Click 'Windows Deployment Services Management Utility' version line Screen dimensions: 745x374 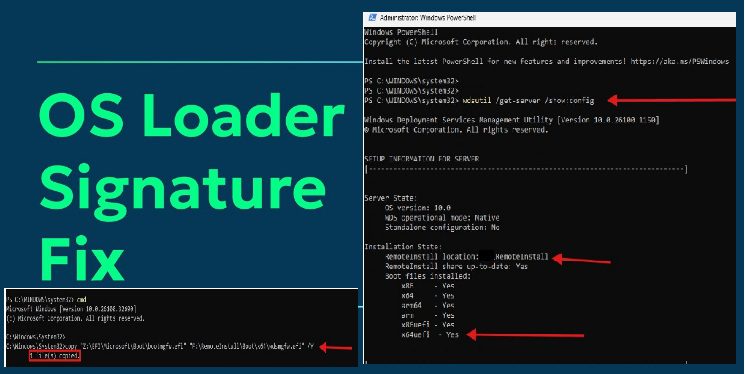coord(512,120)
